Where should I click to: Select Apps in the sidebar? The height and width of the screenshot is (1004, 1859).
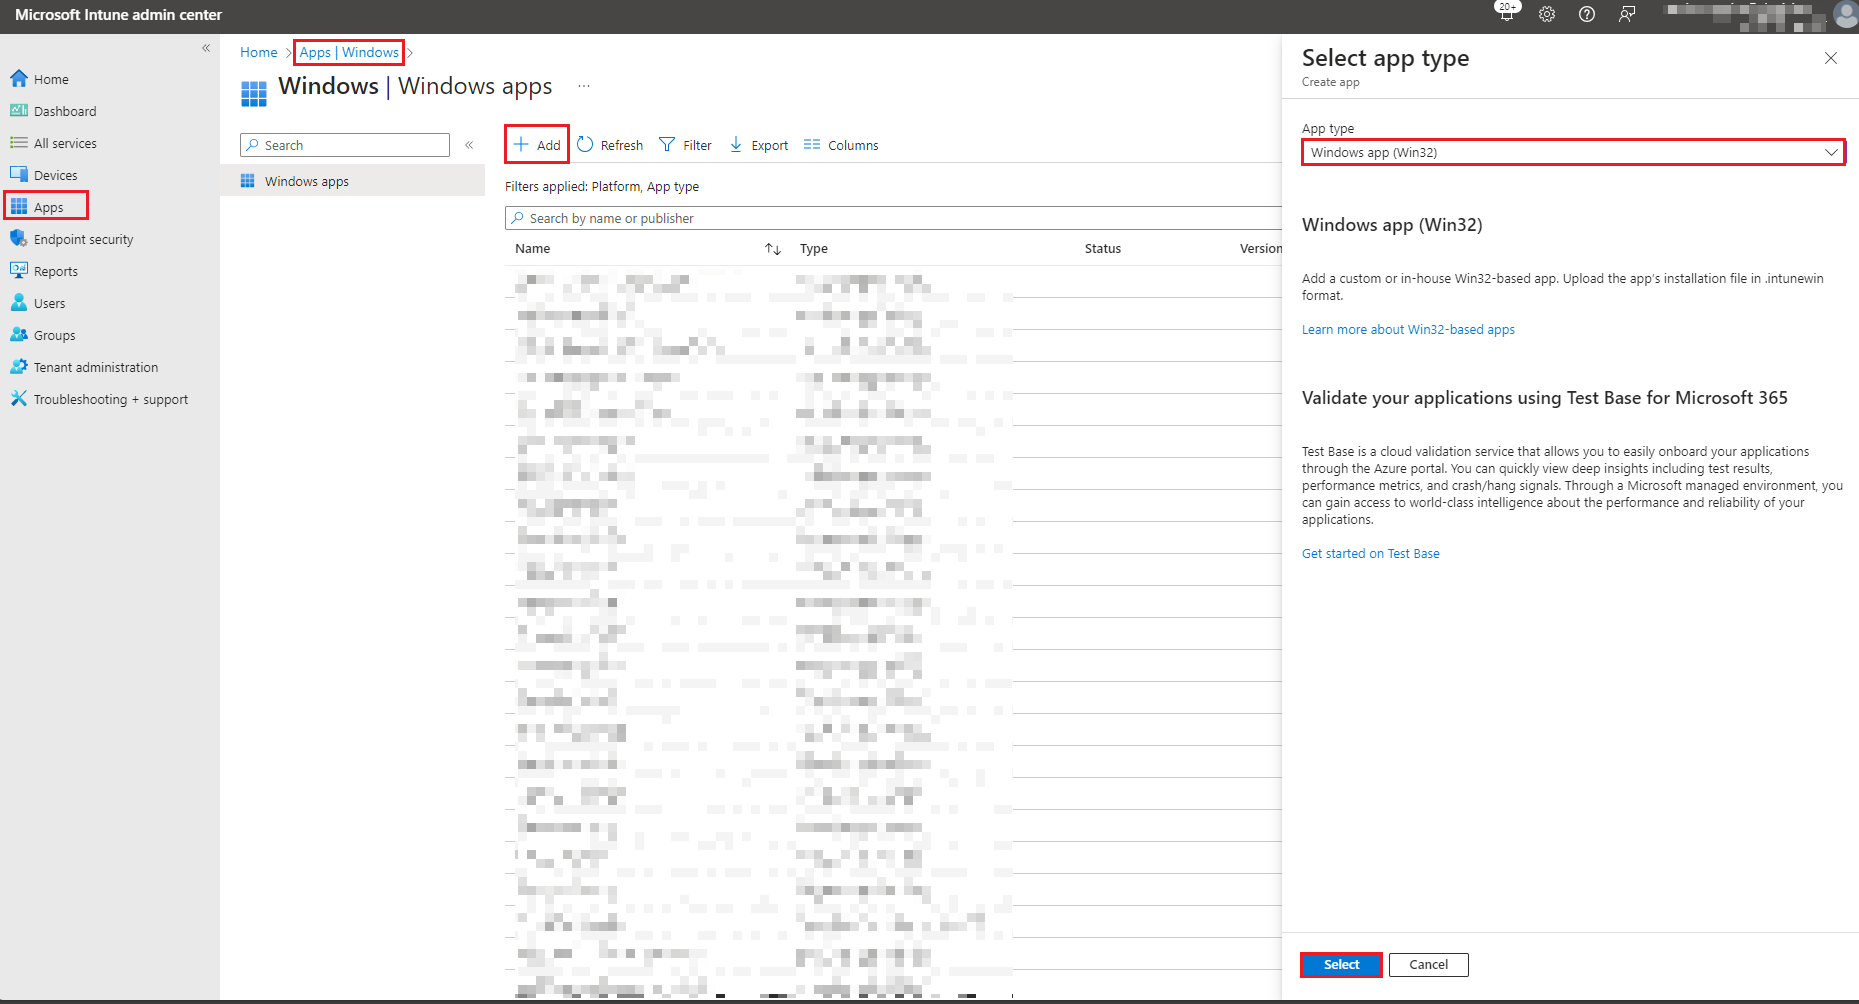click(x=47, y=207)
